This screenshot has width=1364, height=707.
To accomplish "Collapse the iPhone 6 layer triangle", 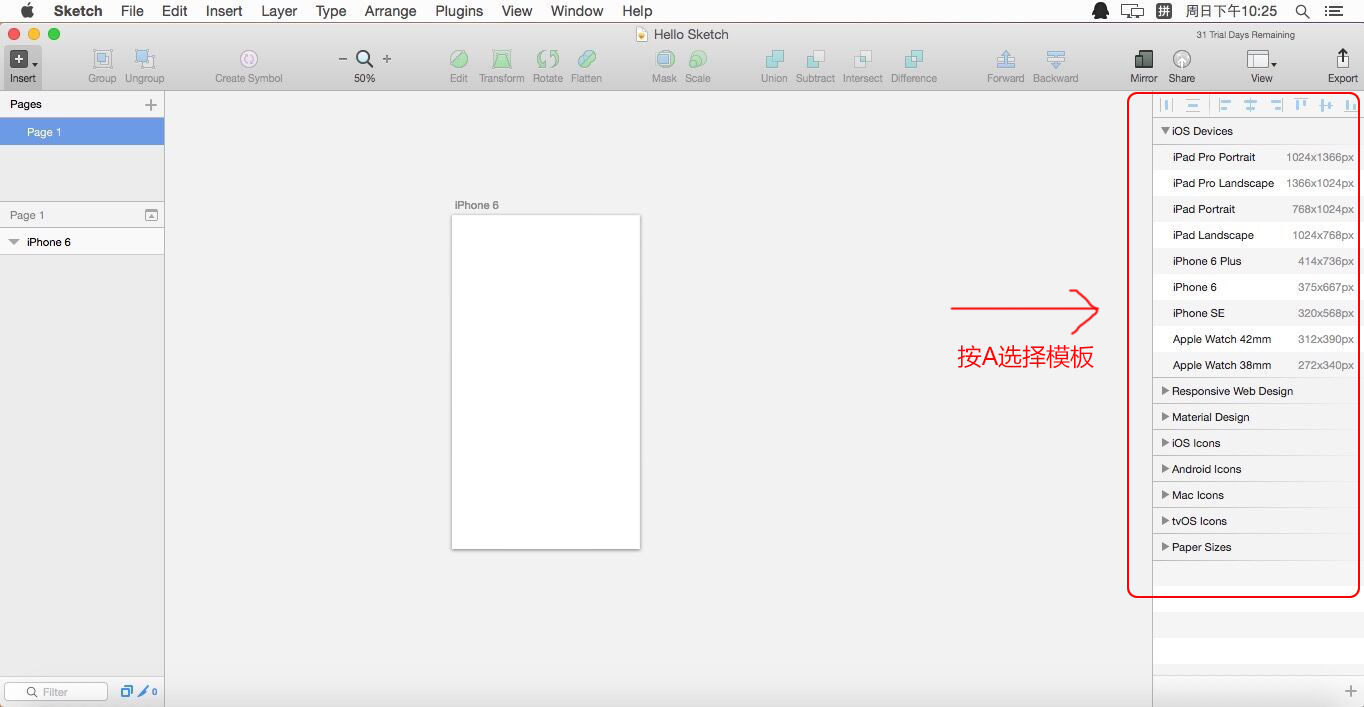I will coord(14,242).
